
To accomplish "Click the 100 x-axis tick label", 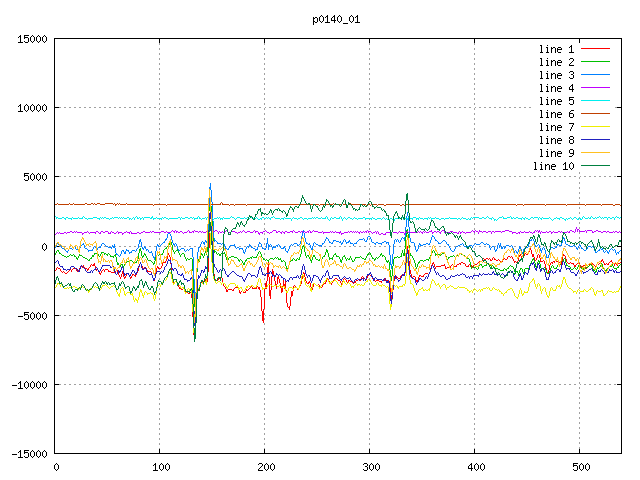I will 159,467.
